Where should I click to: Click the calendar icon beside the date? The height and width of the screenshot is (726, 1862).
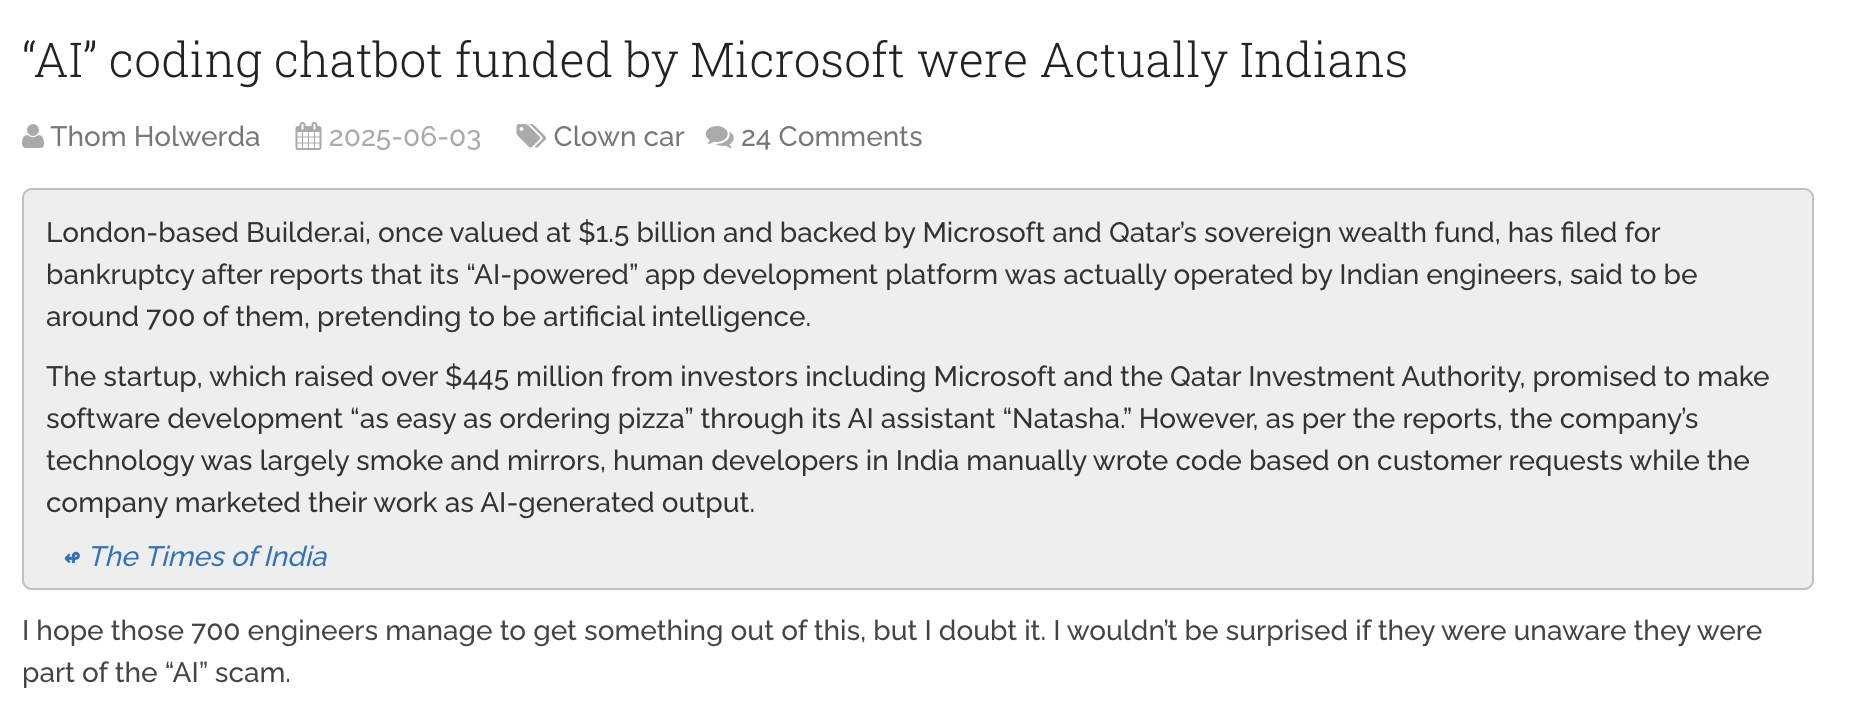[309, 136]
